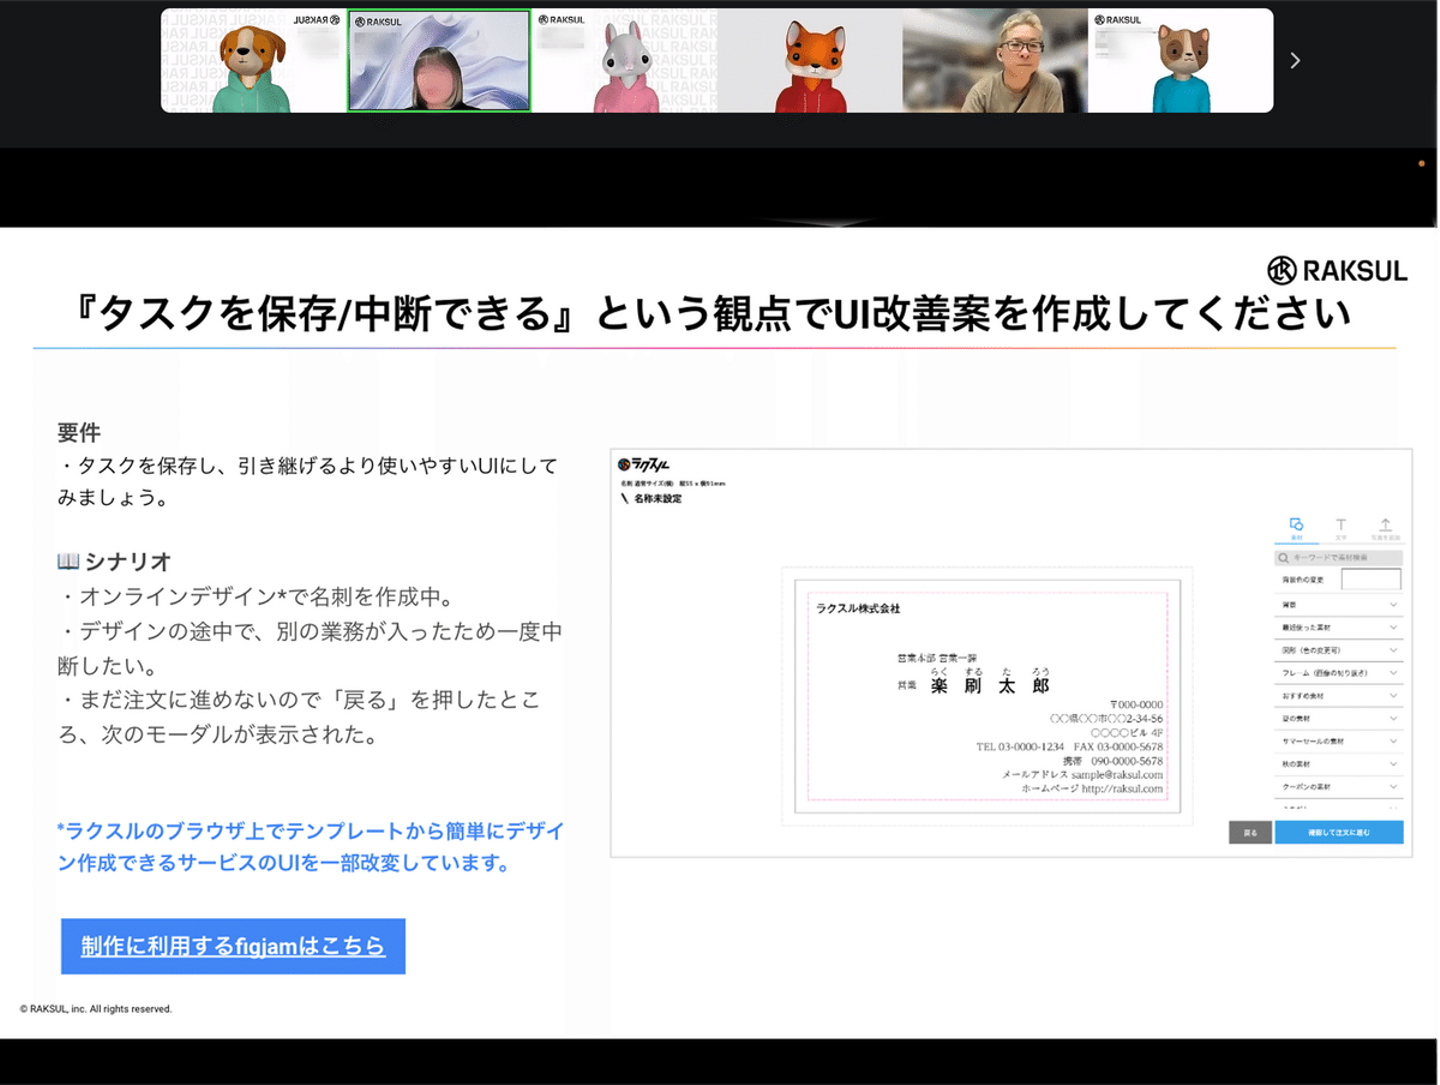1440x1085 pixels.
Task: Click the © RAKSUL, Inc. copyright text
Action: tap(96, 1009)
